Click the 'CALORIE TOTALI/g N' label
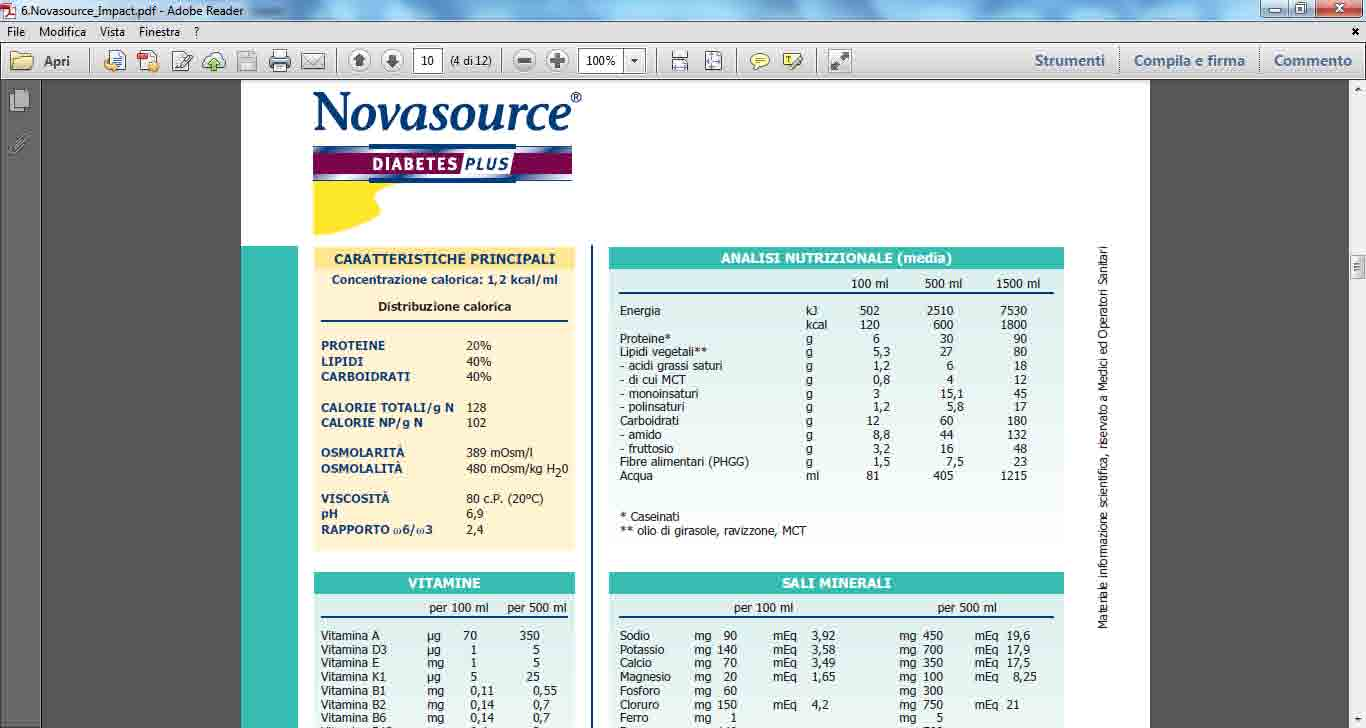The width and height of the screenshot is (1366, 728). [388, 408]
